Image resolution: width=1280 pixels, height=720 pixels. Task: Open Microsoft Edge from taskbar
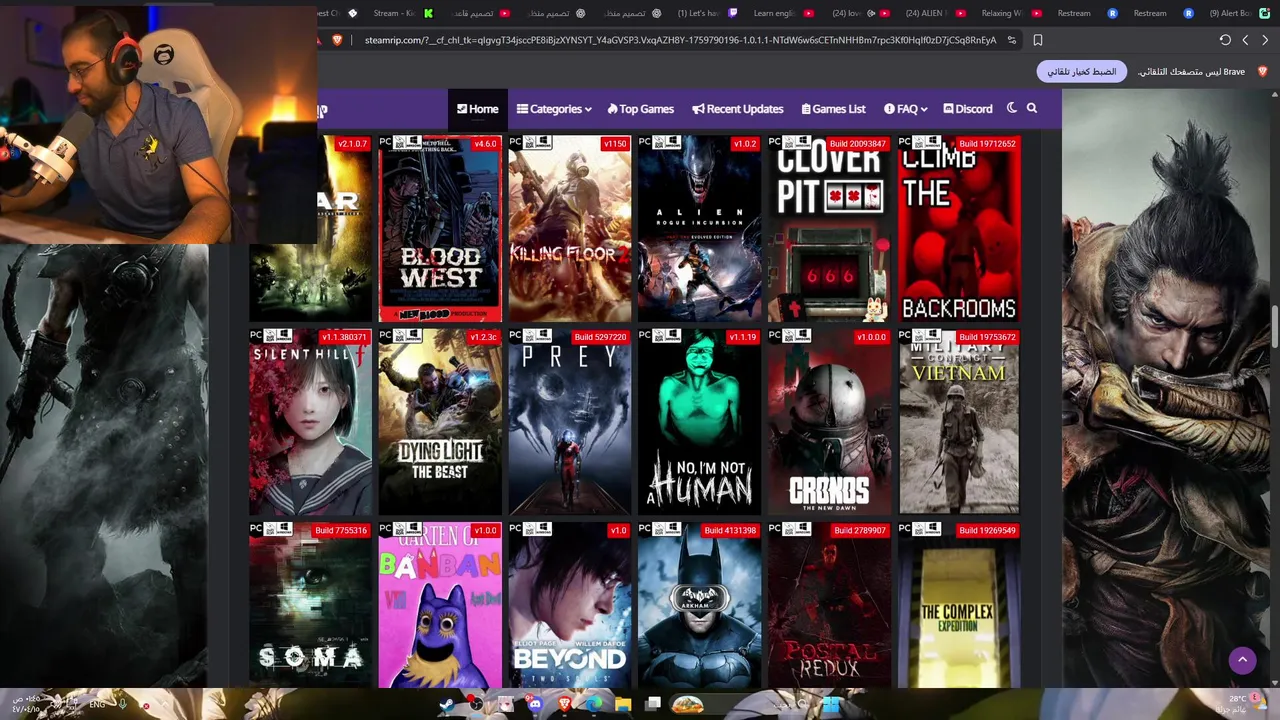[594, 704]
